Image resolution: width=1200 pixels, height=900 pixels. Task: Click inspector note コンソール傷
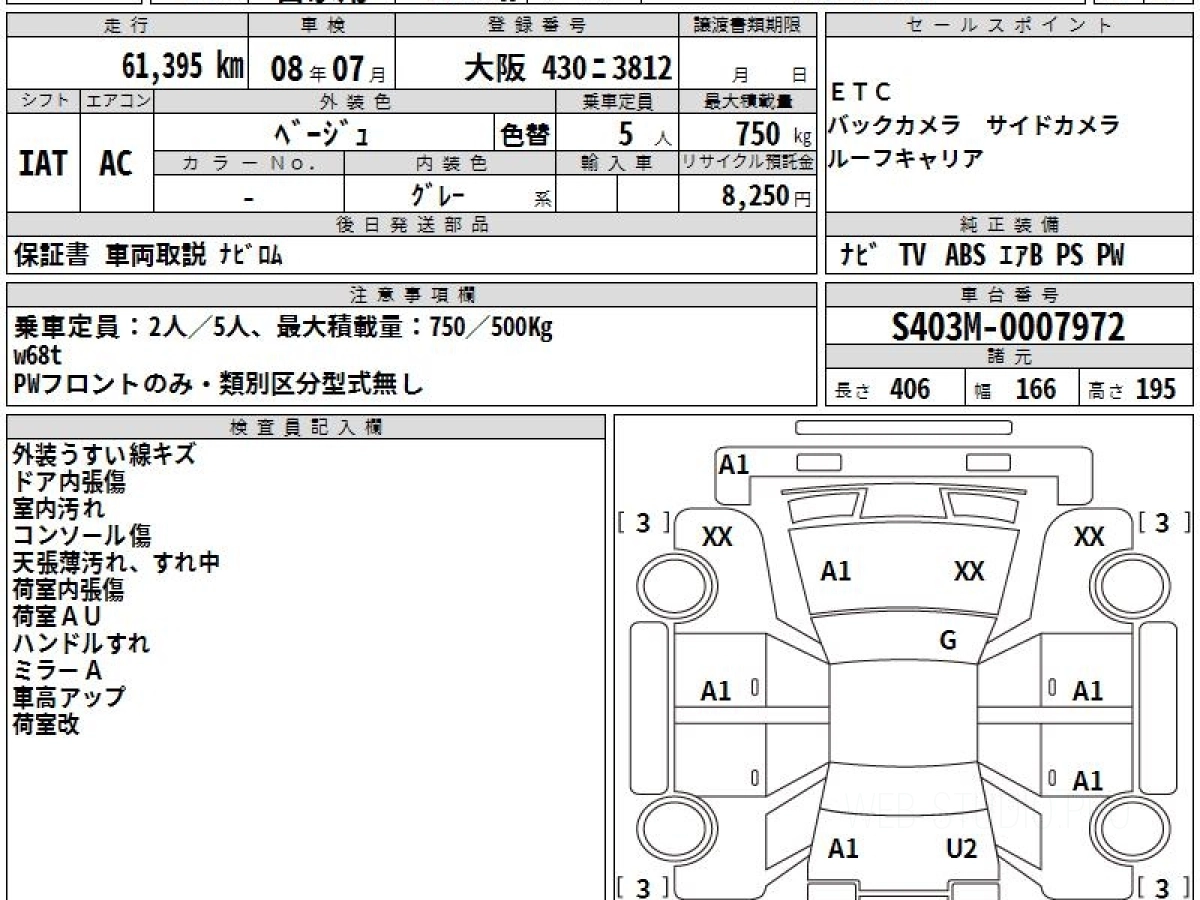[82, 536]
